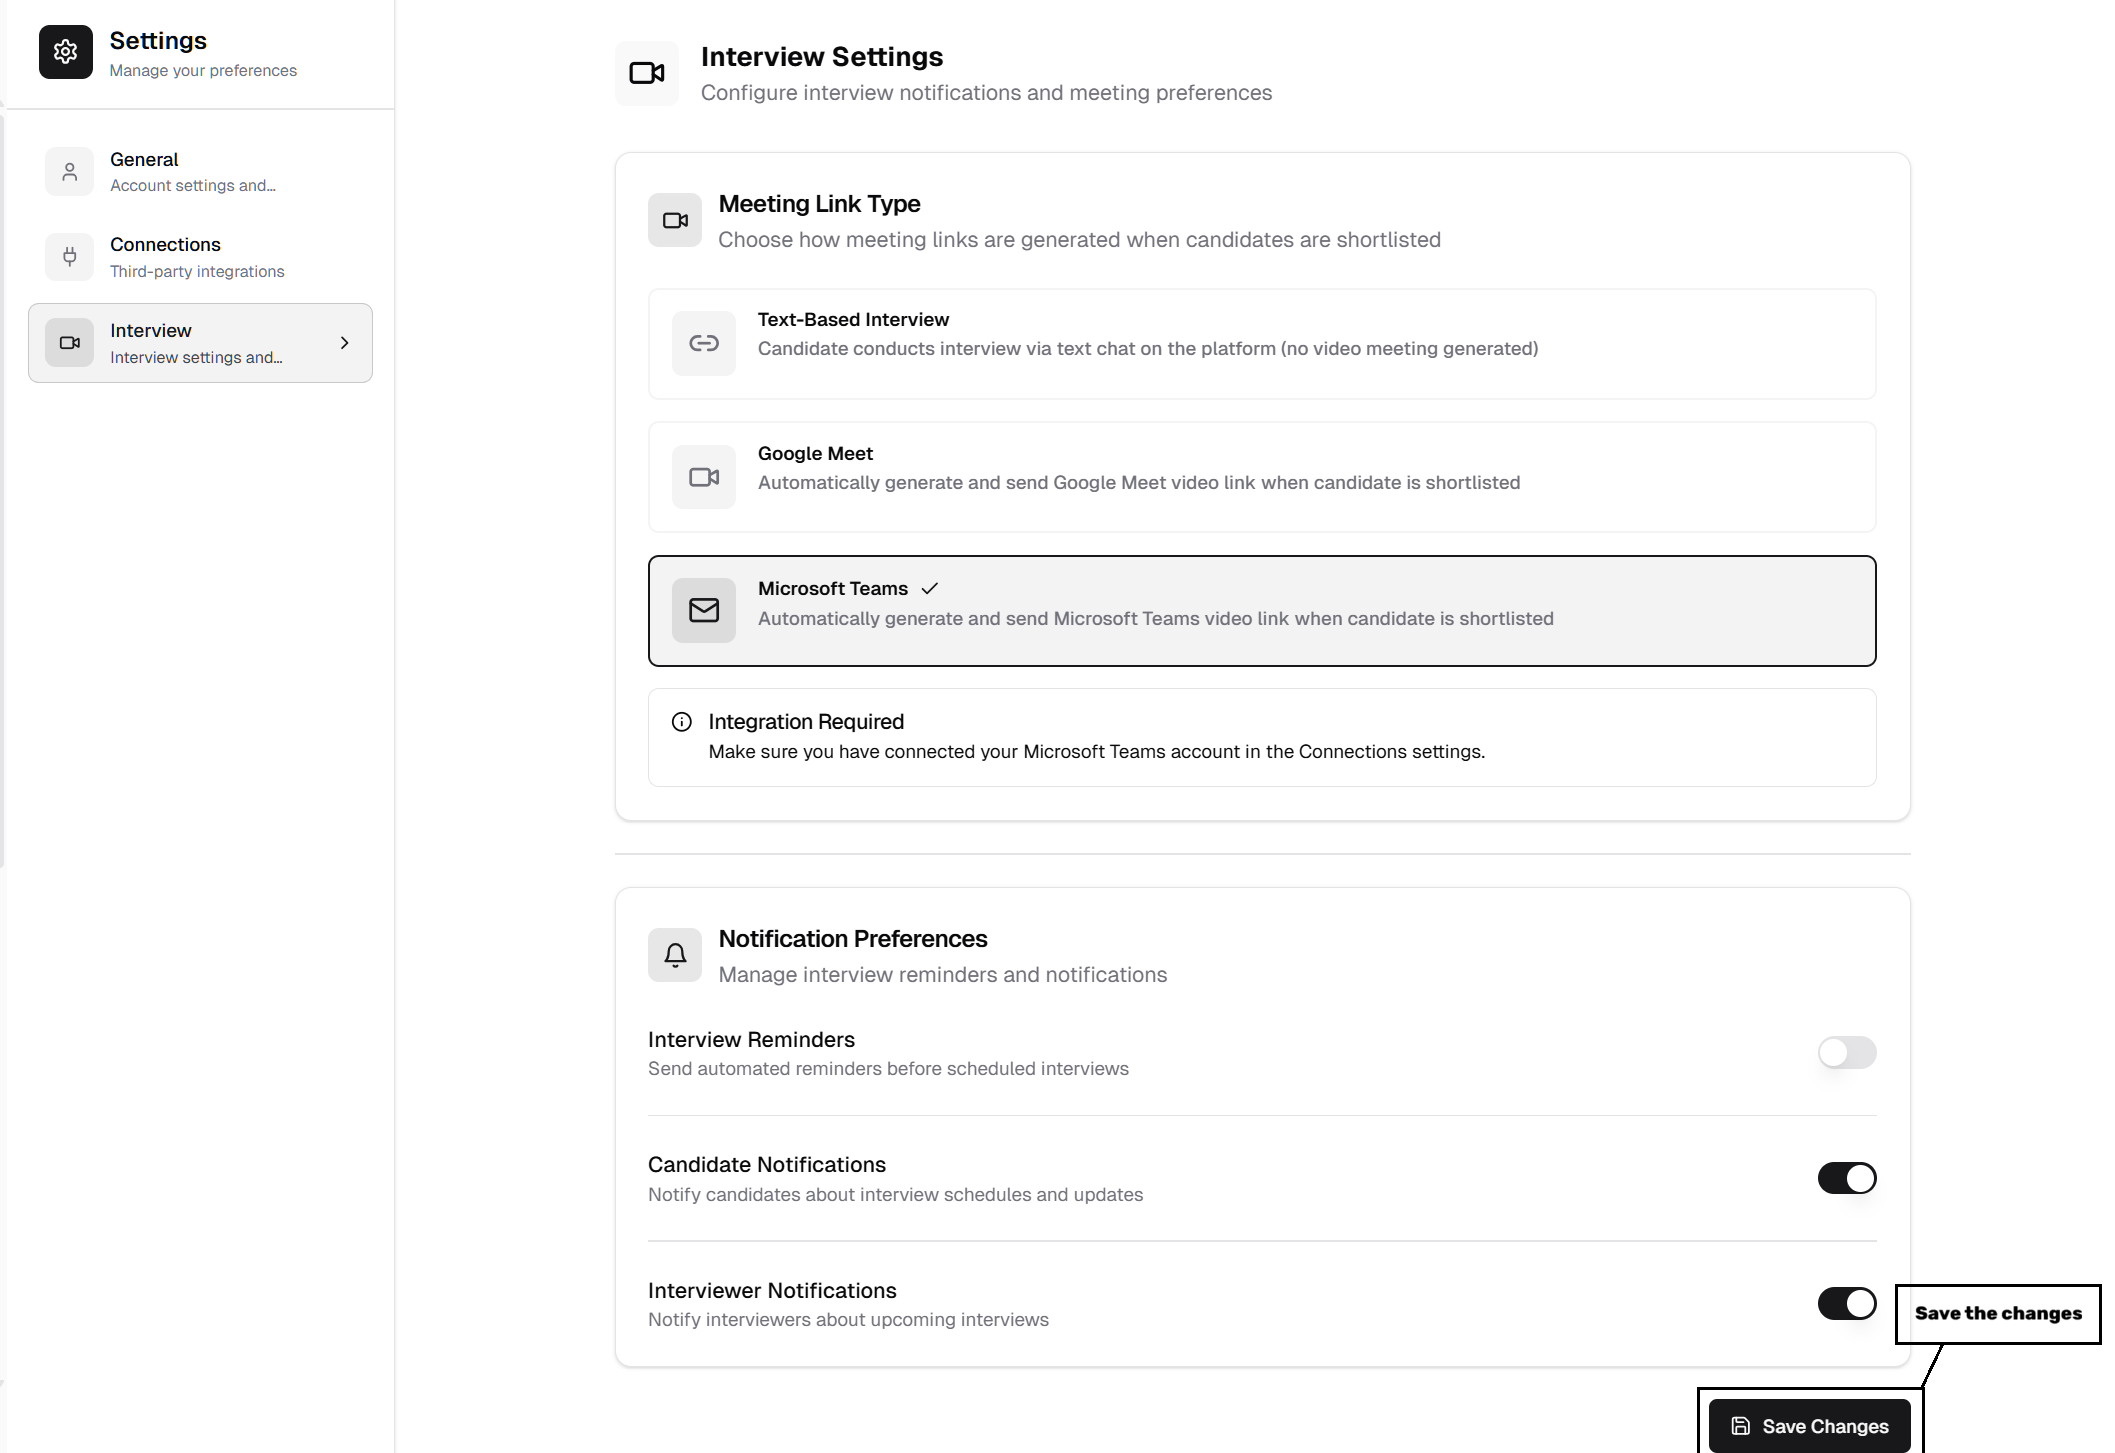This screenshot has width=2115, height=1453.
Task: Choose Google Meet as the meeting link type
Action: click(x=1261, y=477)
